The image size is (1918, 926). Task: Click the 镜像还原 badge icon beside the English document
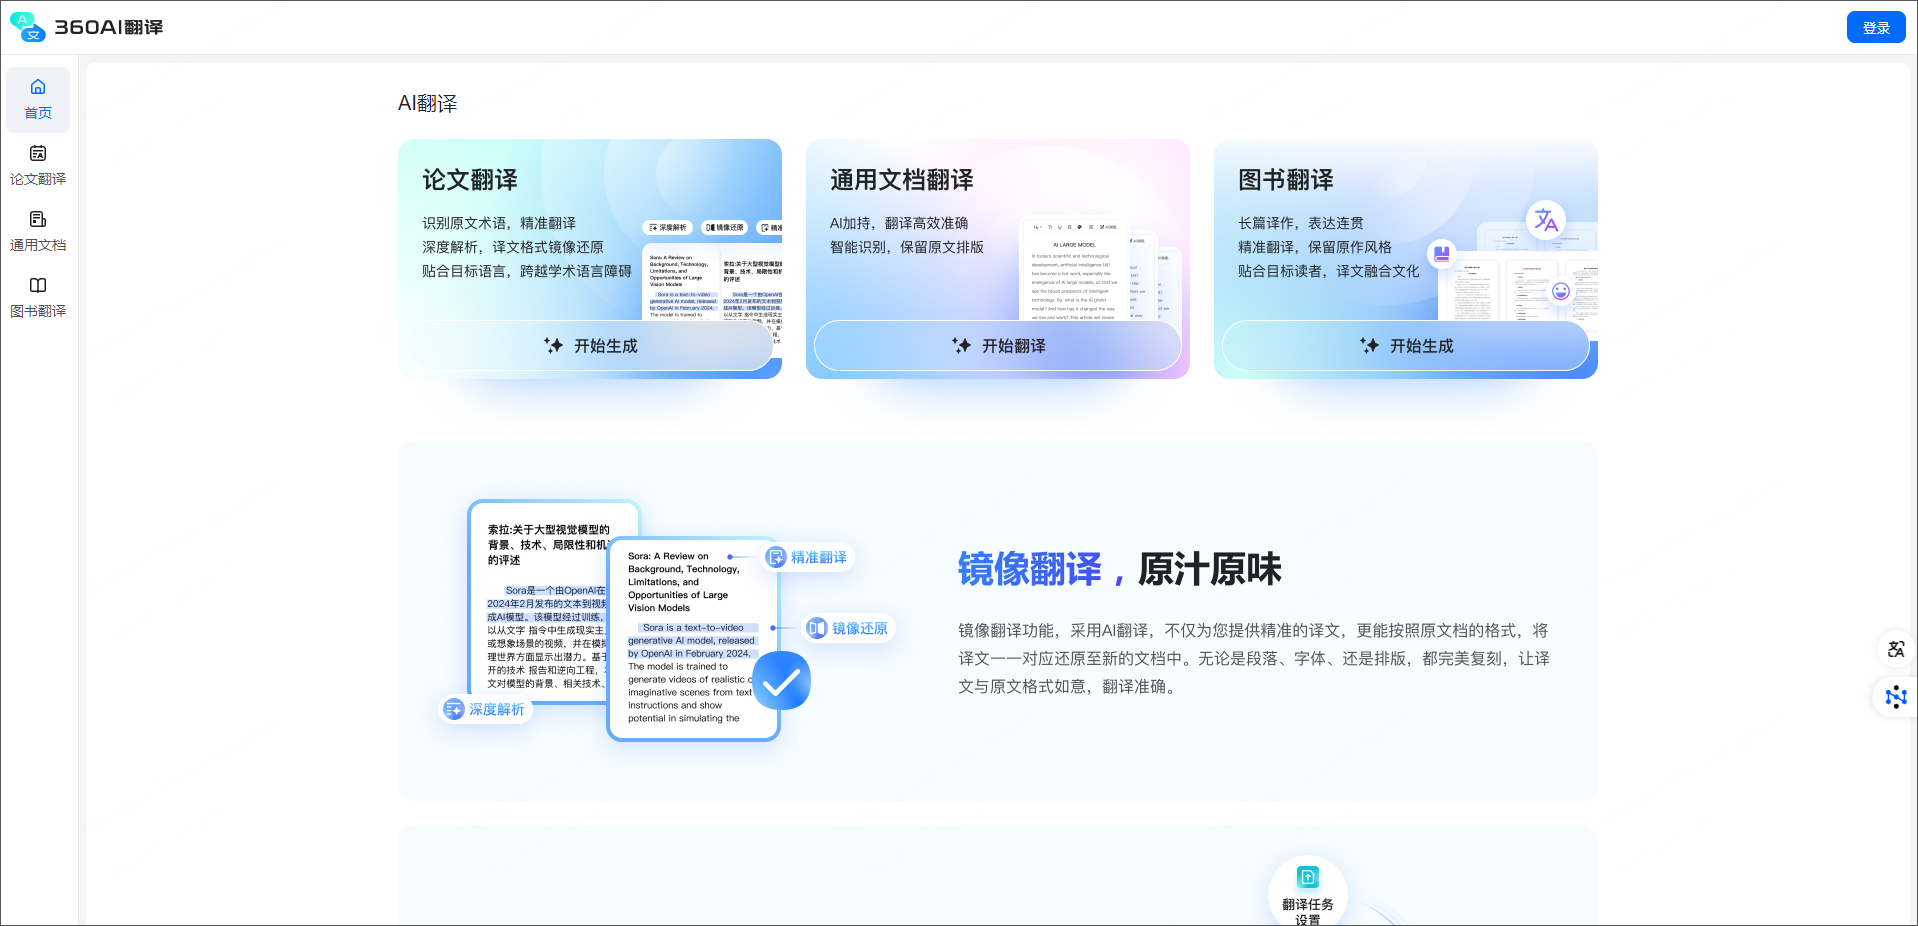click(817, 628)
